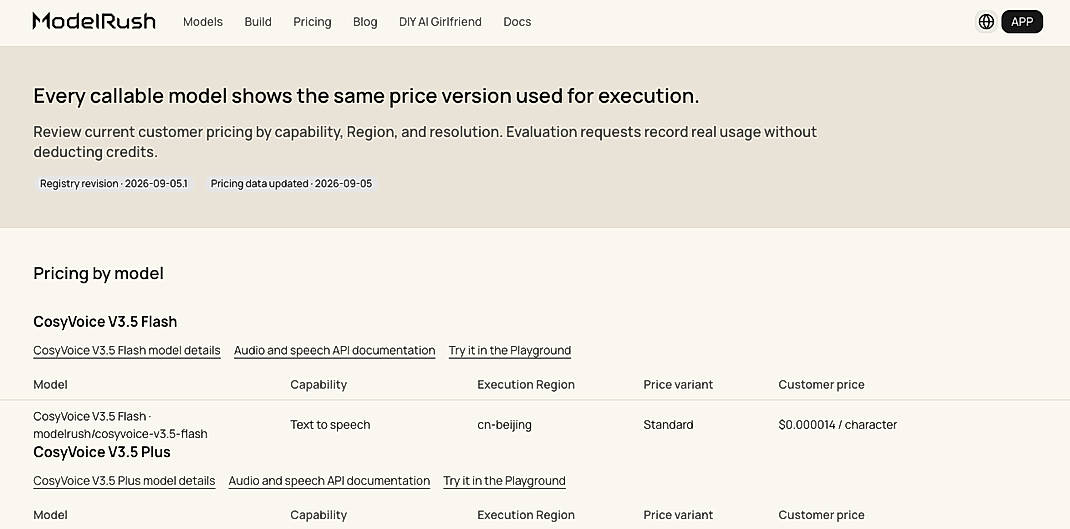Screen dimensions: 1070x529
Task: Click the $0.000014 / character price
Action: coord(837,425)
